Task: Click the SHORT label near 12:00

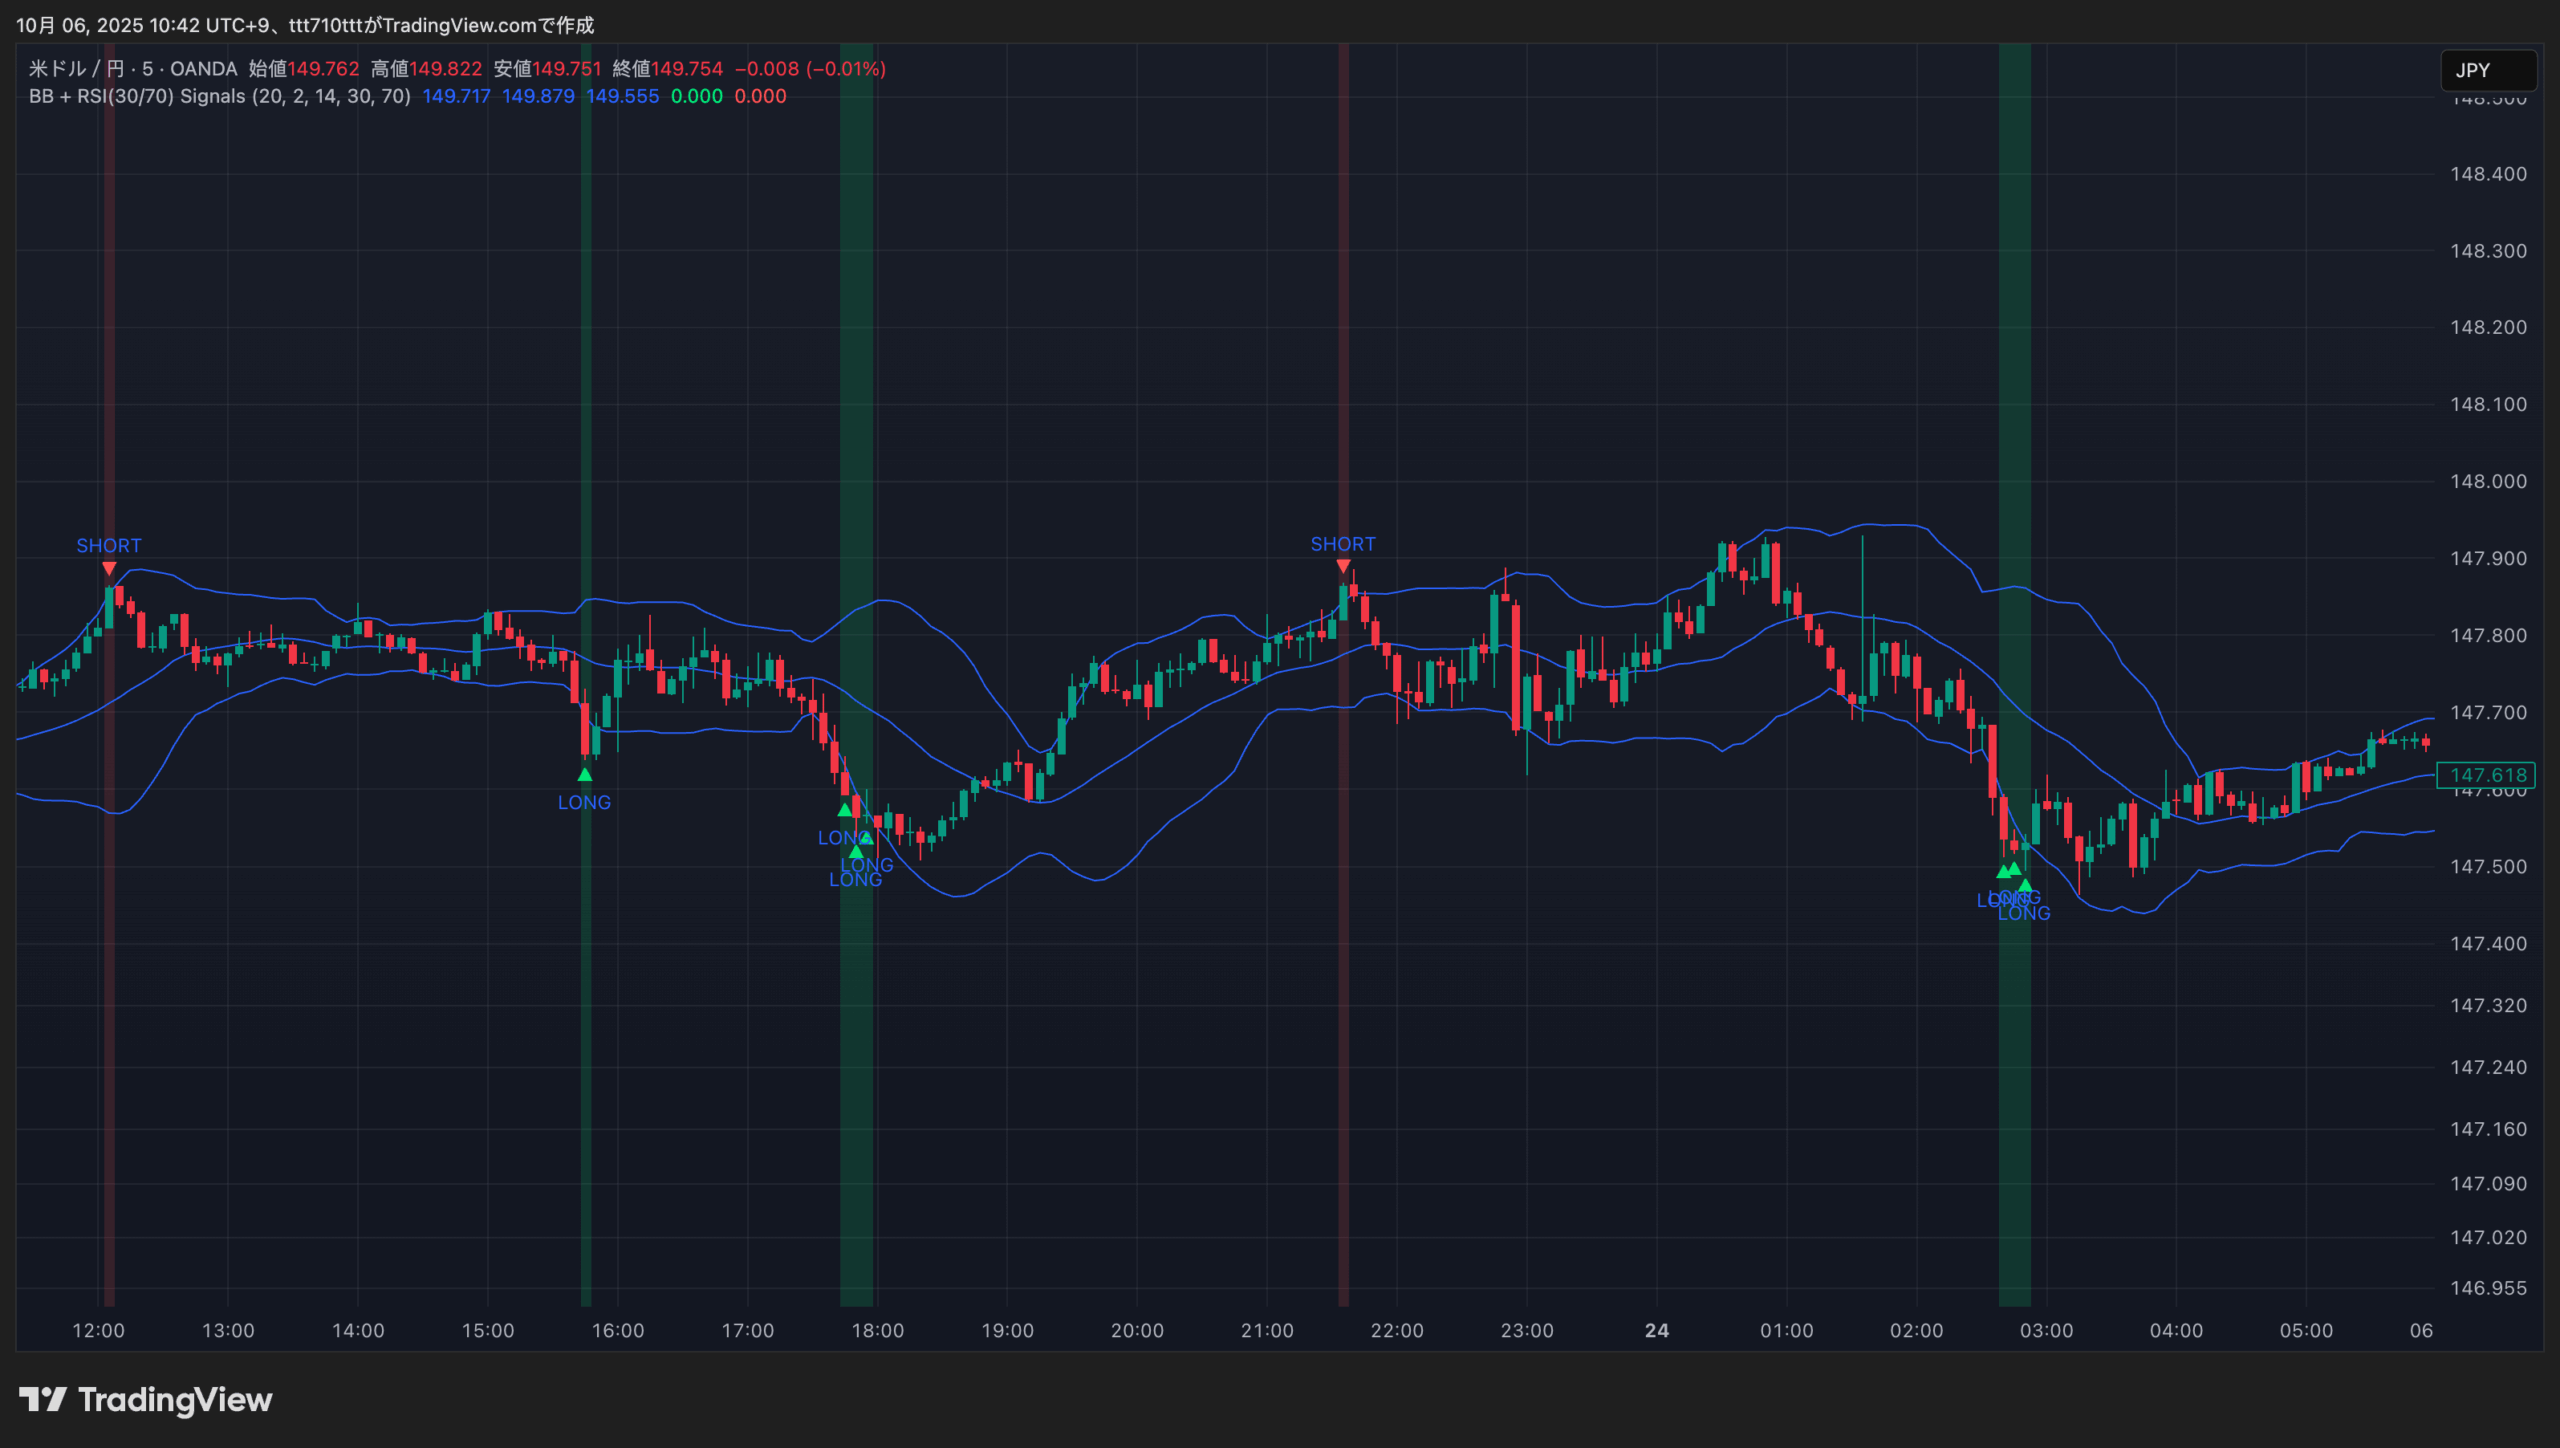Action: click(109, 545)
